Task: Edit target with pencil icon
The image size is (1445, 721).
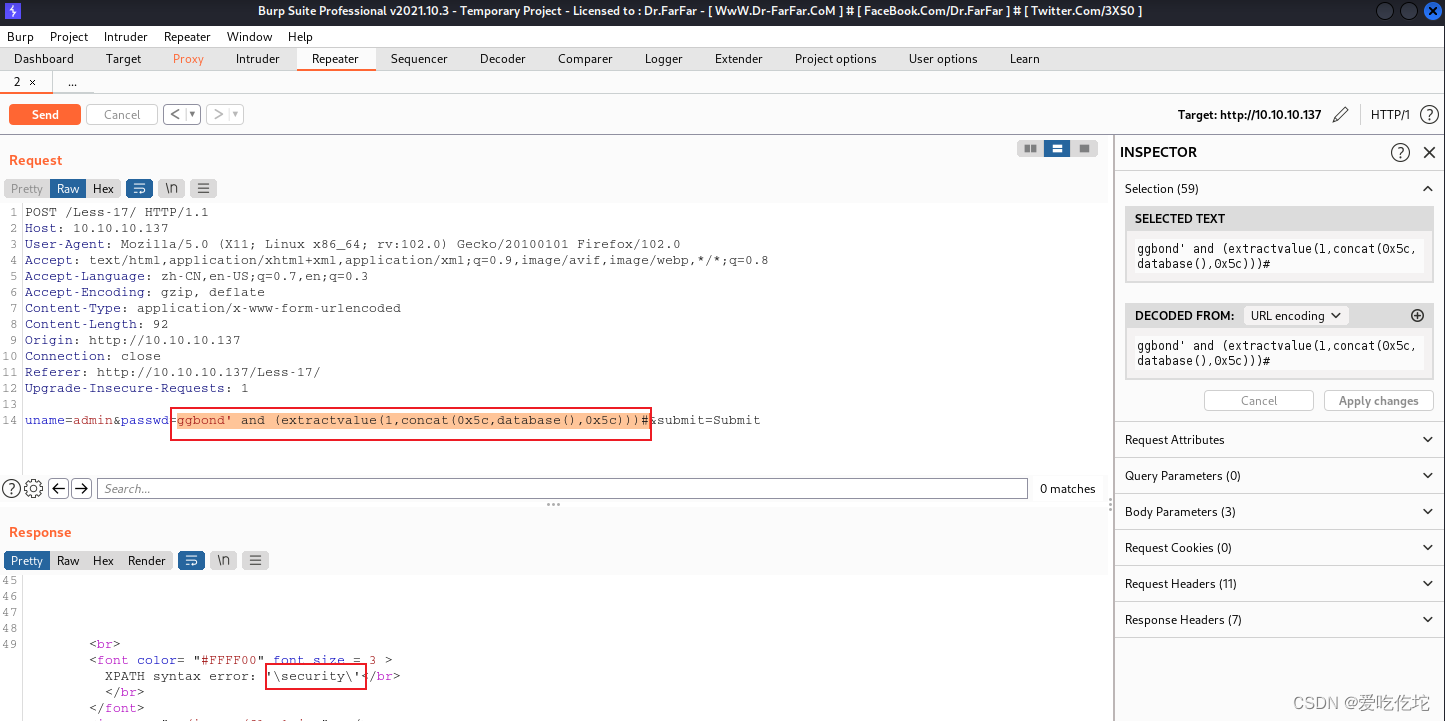Action: (x=1341, y=115)
